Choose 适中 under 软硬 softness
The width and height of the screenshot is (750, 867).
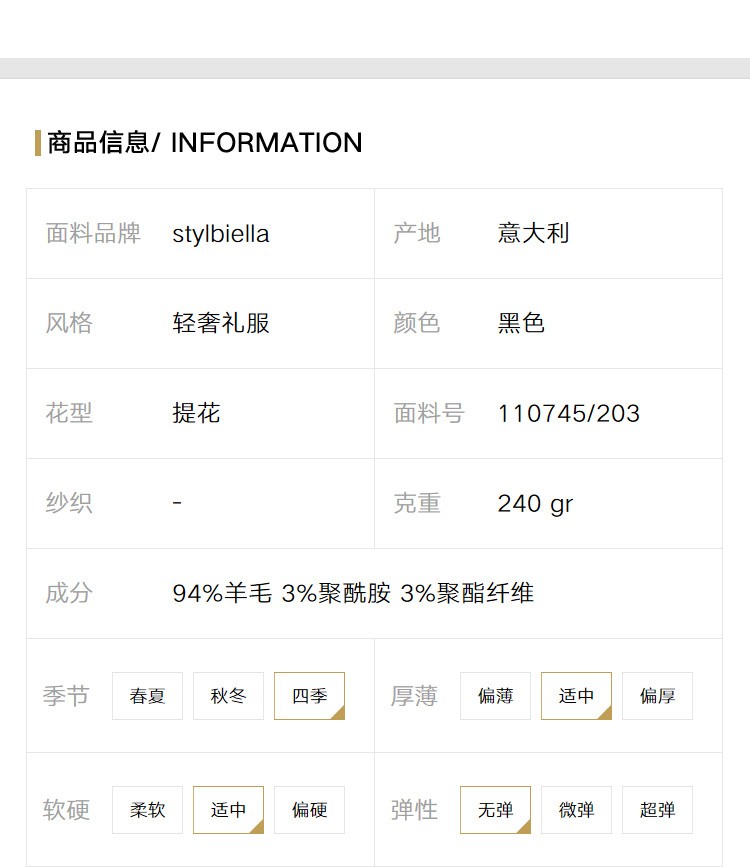coord(228,809)
